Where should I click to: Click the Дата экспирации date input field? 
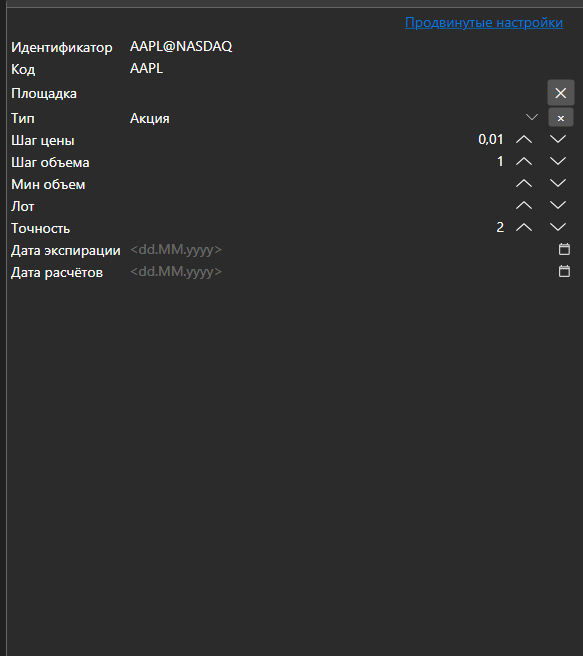pos(341,250)
